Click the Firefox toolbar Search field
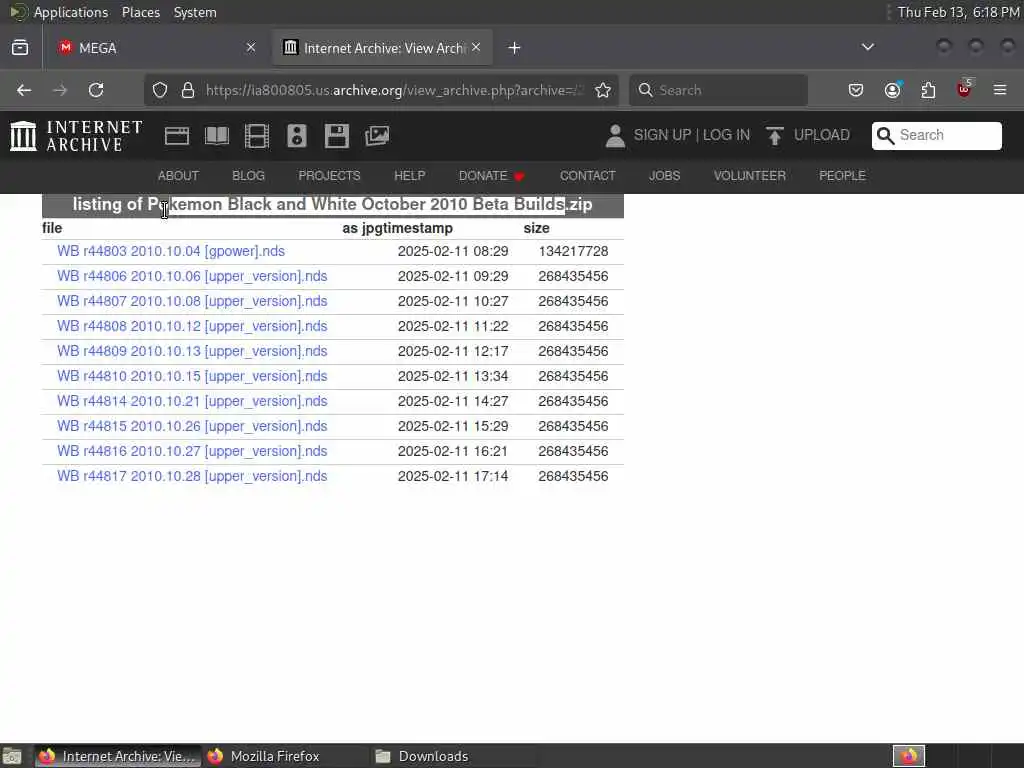 coord(718,90)
